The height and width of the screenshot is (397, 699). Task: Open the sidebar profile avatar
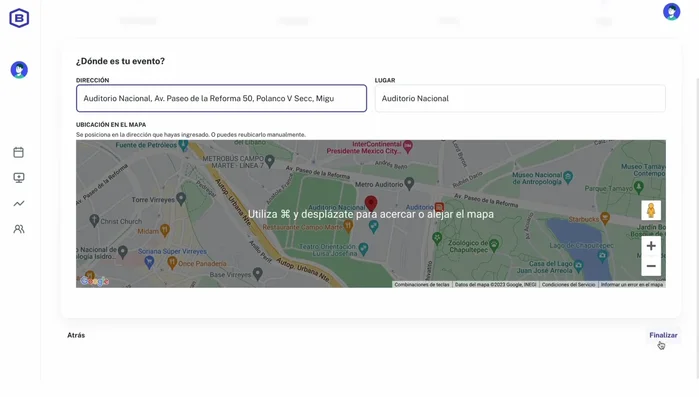tap(19, 70)
